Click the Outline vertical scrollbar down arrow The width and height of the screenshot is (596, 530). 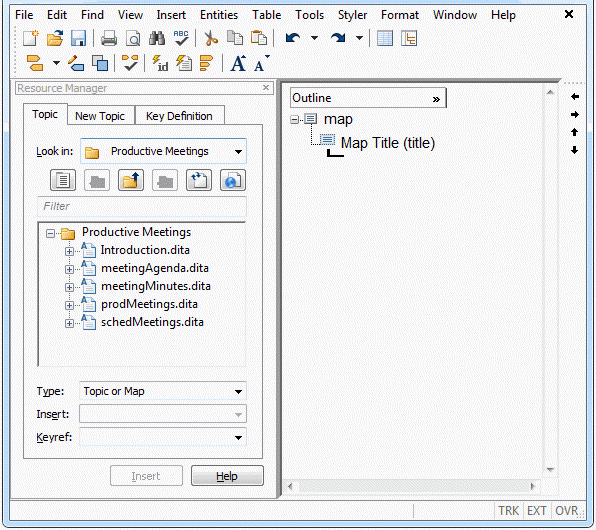pyautogui.click(x=550, y=469)
